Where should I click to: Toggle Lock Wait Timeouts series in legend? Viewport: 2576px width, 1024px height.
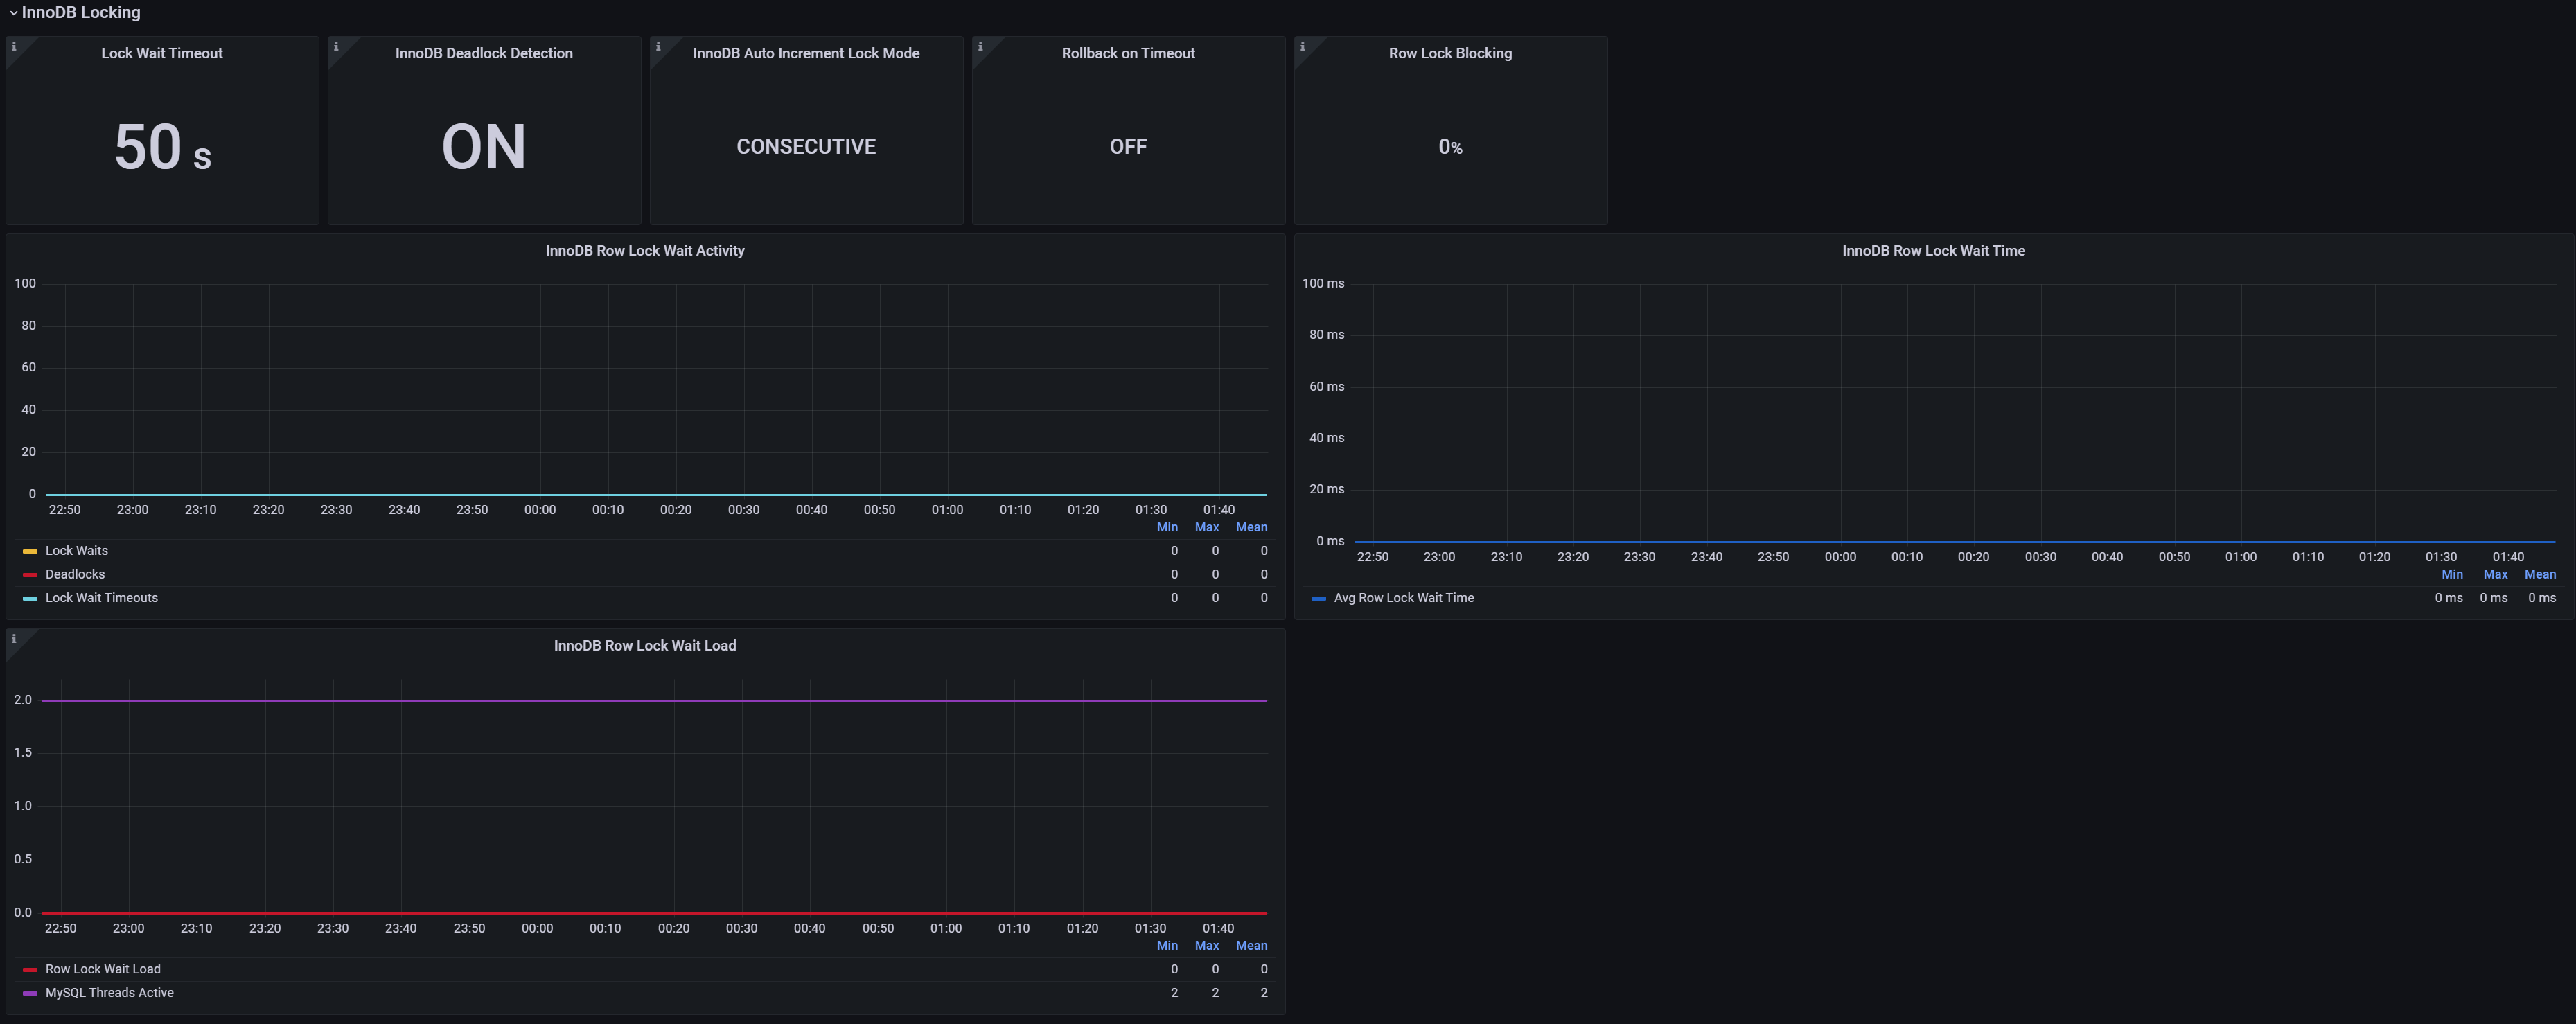click(x=101, y=598)
